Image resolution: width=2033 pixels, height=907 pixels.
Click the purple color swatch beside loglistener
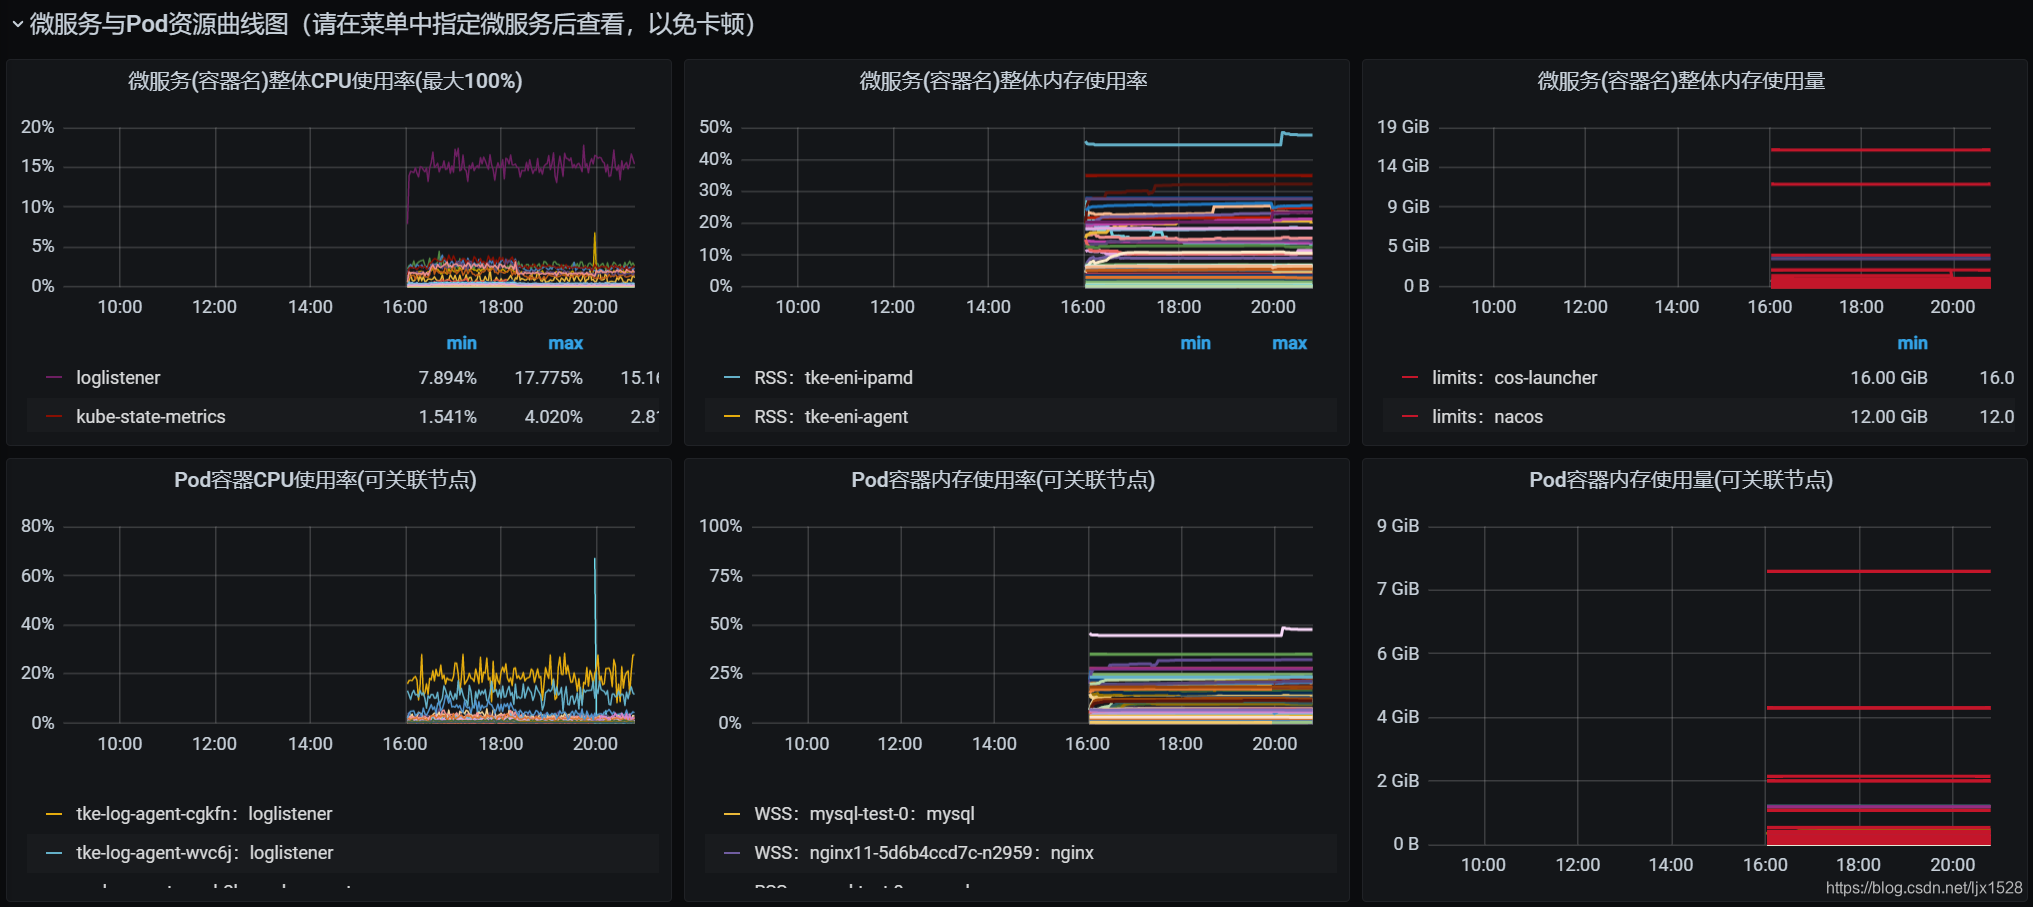[54, 378]
